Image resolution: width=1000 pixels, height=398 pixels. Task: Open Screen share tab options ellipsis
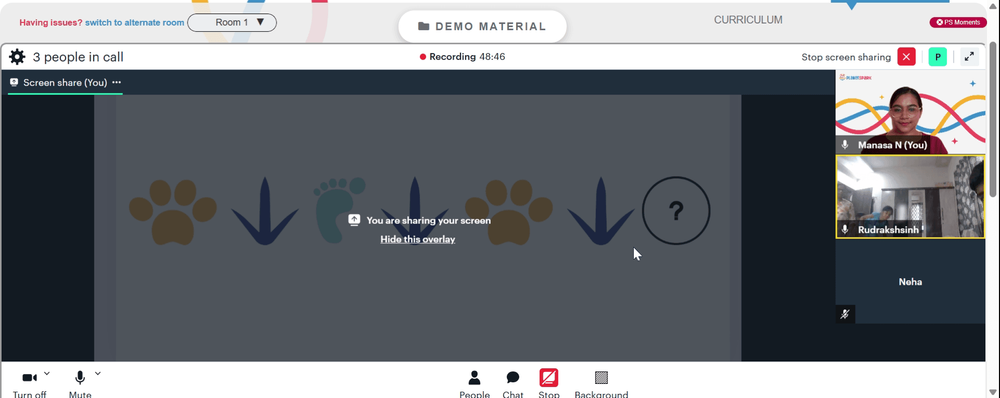pos(116,82)
